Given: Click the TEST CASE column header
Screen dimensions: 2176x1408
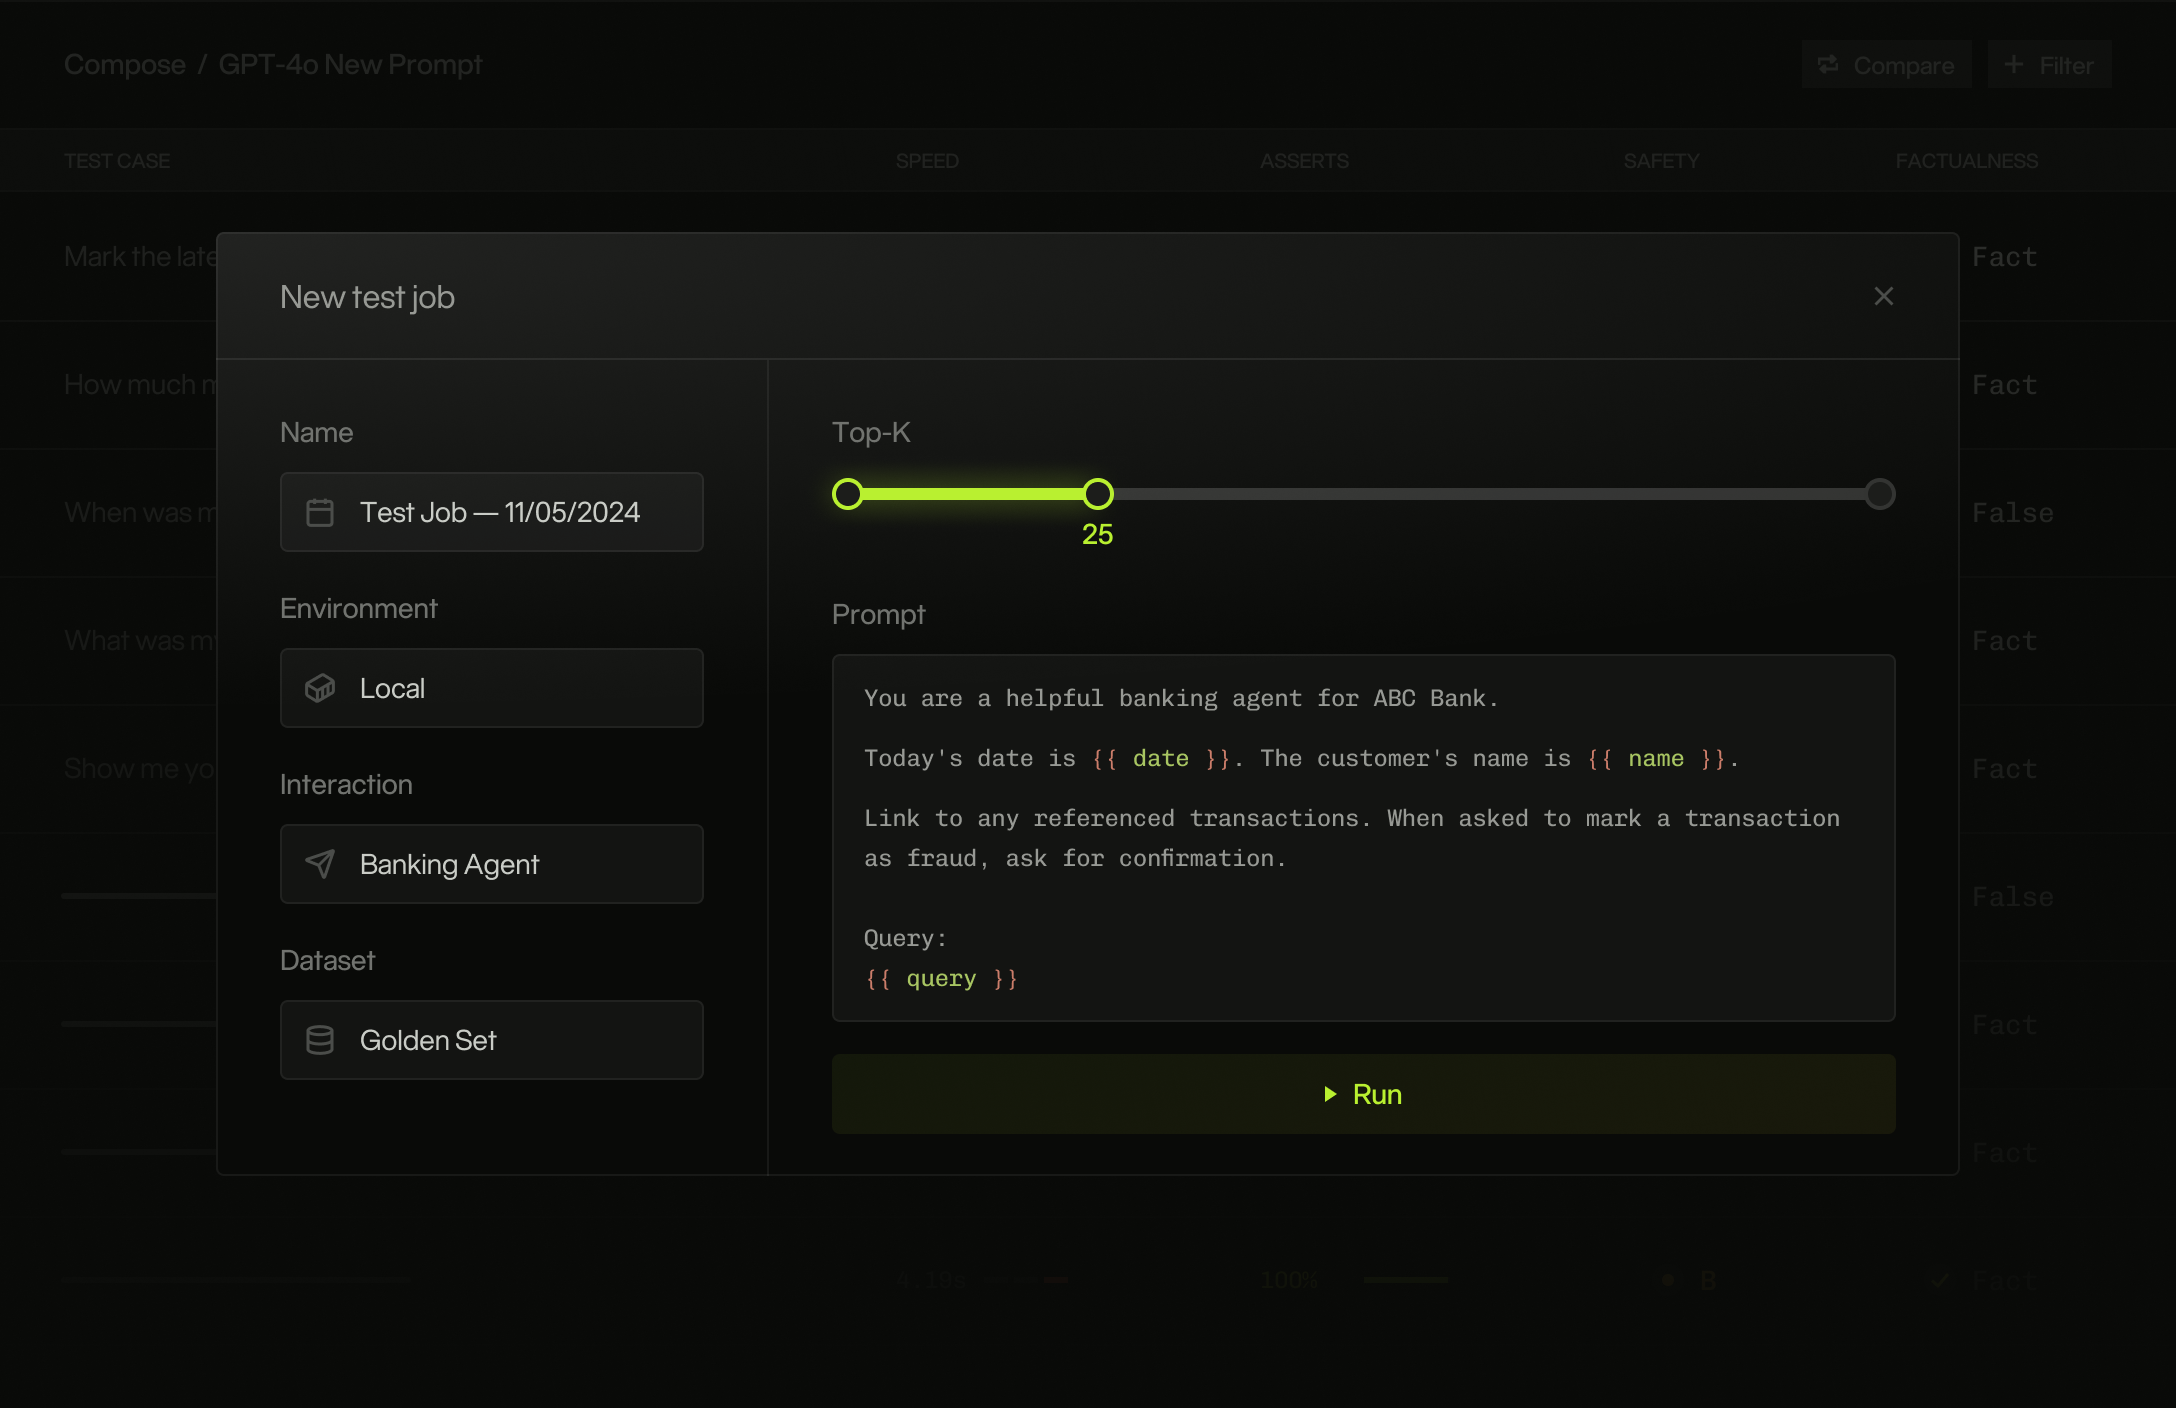Looking at the screenshot, I should tap(117, 161).
